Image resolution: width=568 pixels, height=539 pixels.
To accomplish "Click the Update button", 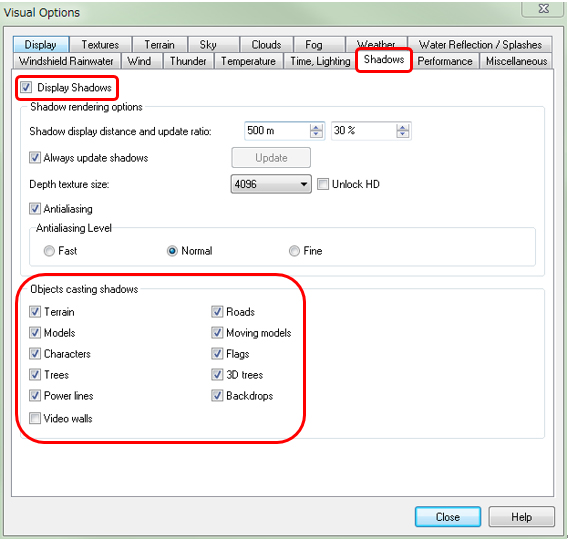I will [271, 158].
